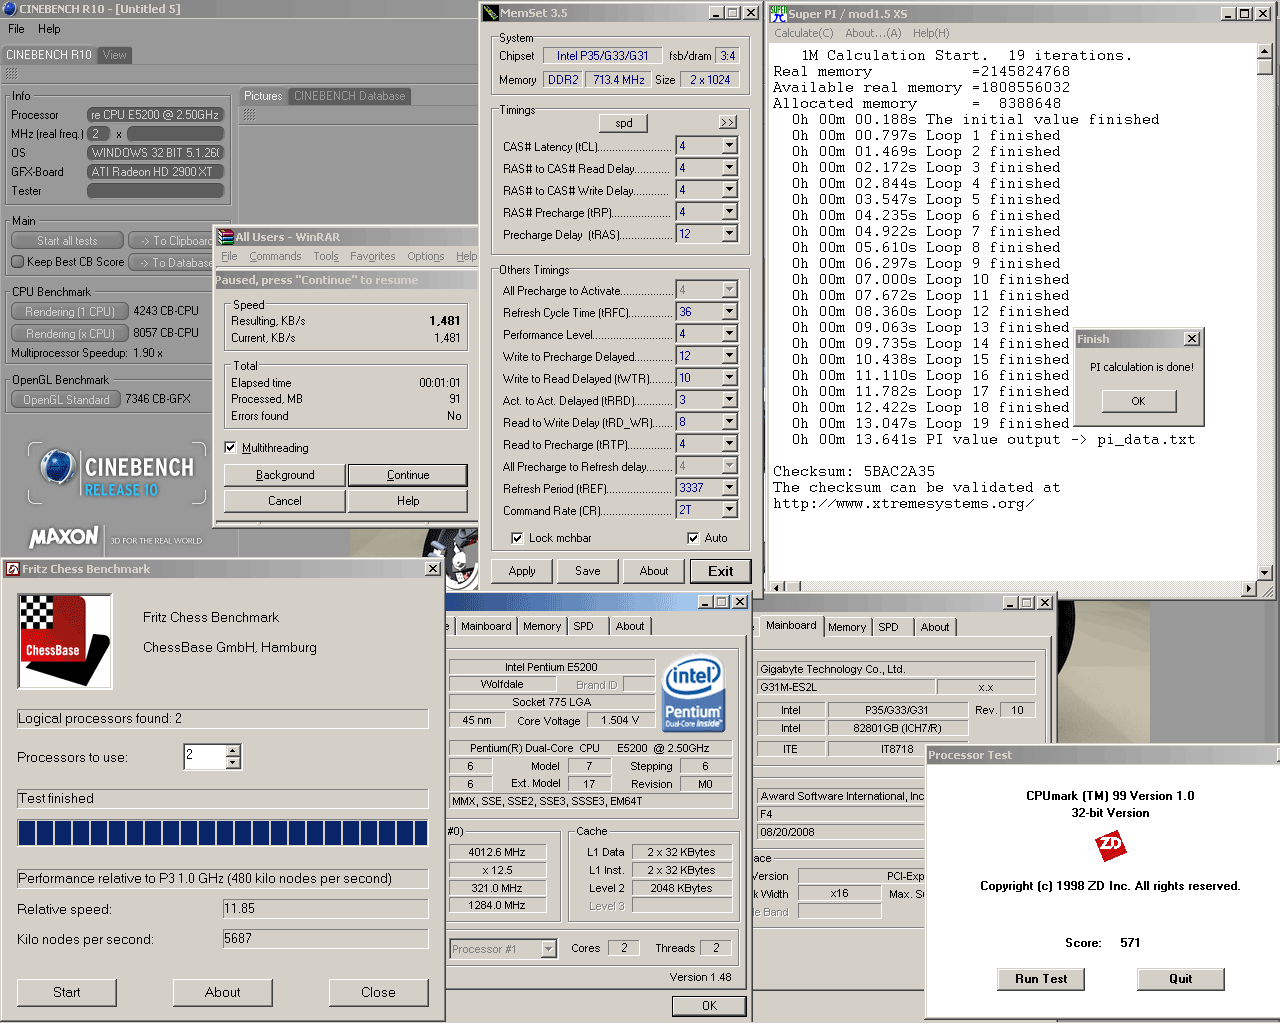The width and height of the screenshot is (1280, 1024).
Task: Click the ChessBase logo in Fritz window
Action: click(x=65, y=641)
